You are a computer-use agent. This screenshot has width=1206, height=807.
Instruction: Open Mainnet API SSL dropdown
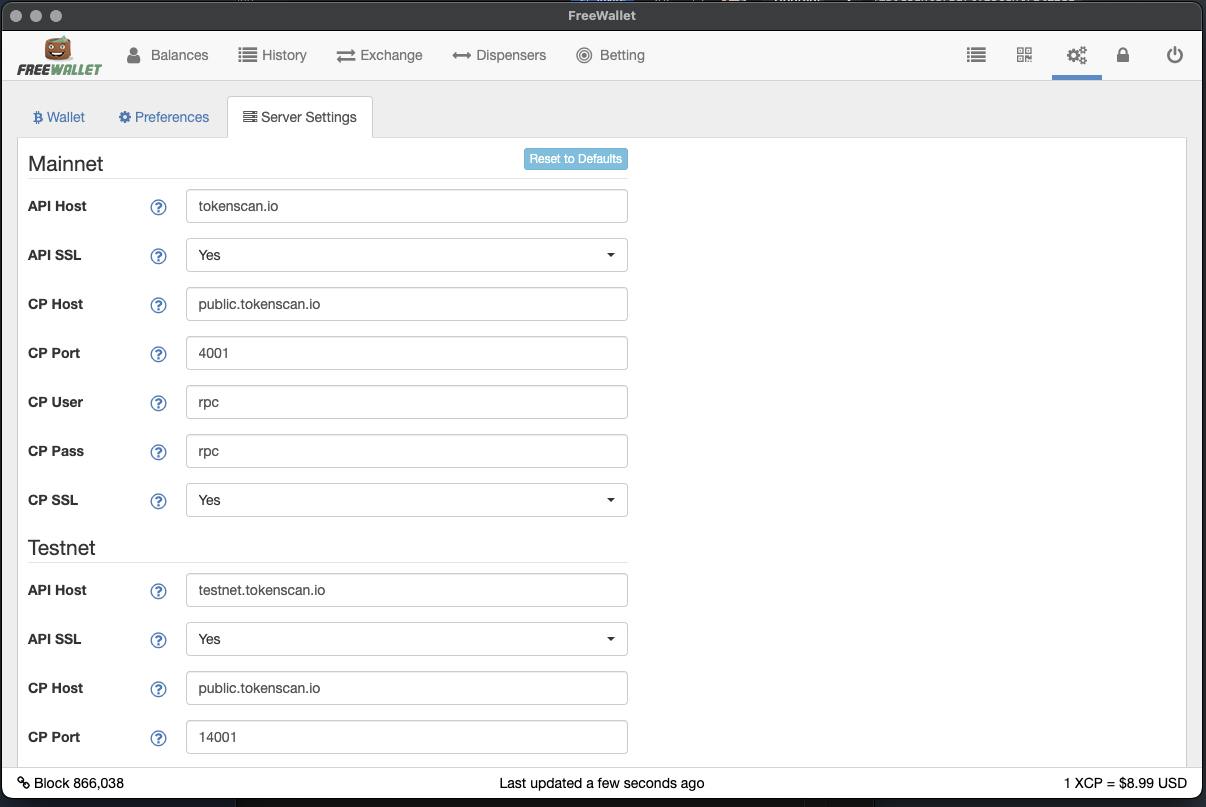407,255
